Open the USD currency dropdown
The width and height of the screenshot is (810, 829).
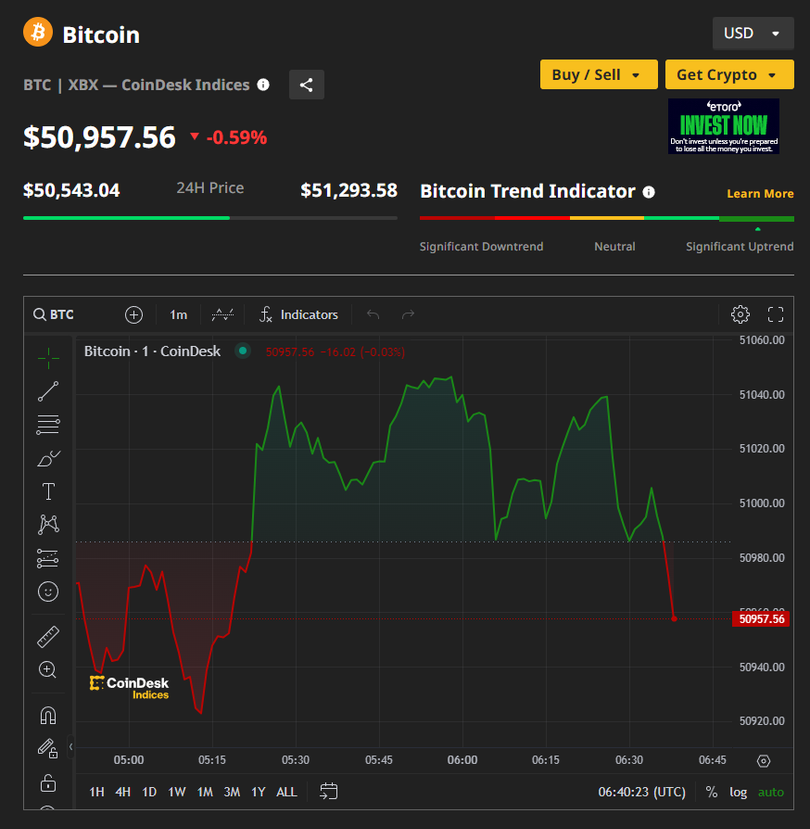click(x=751, y=33)
